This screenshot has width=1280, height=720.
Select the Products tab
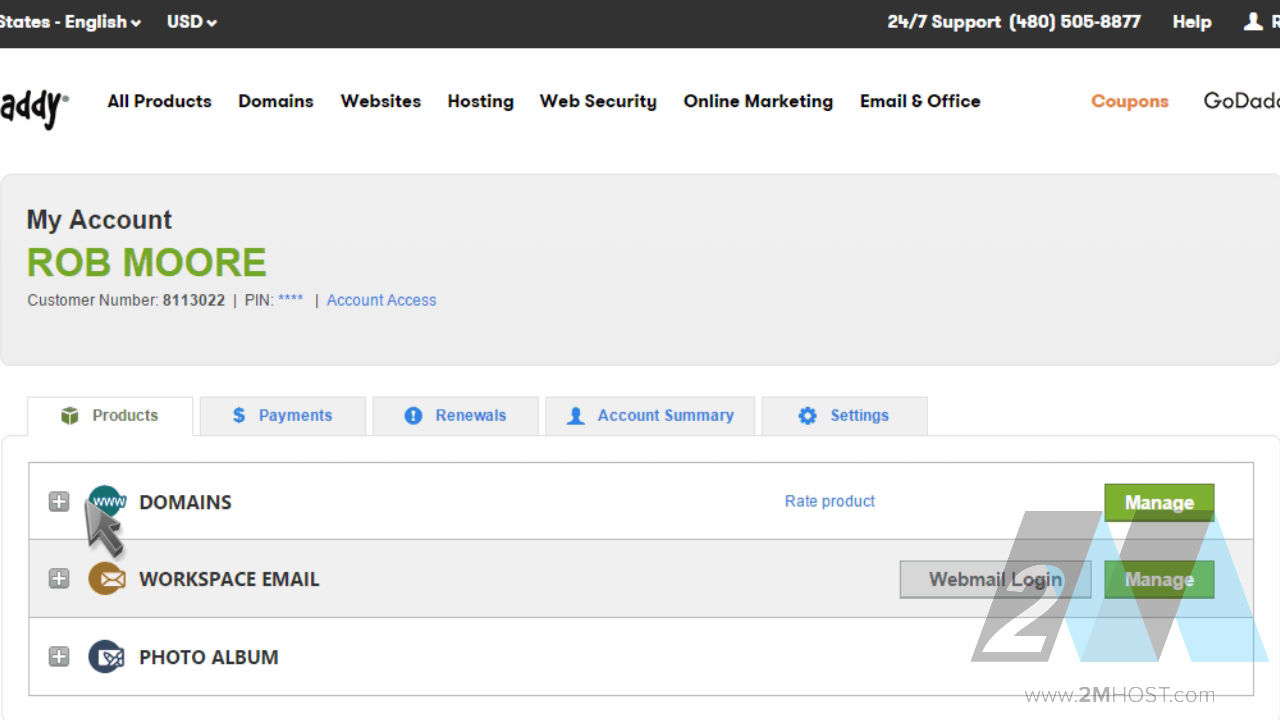coord(110,416)
